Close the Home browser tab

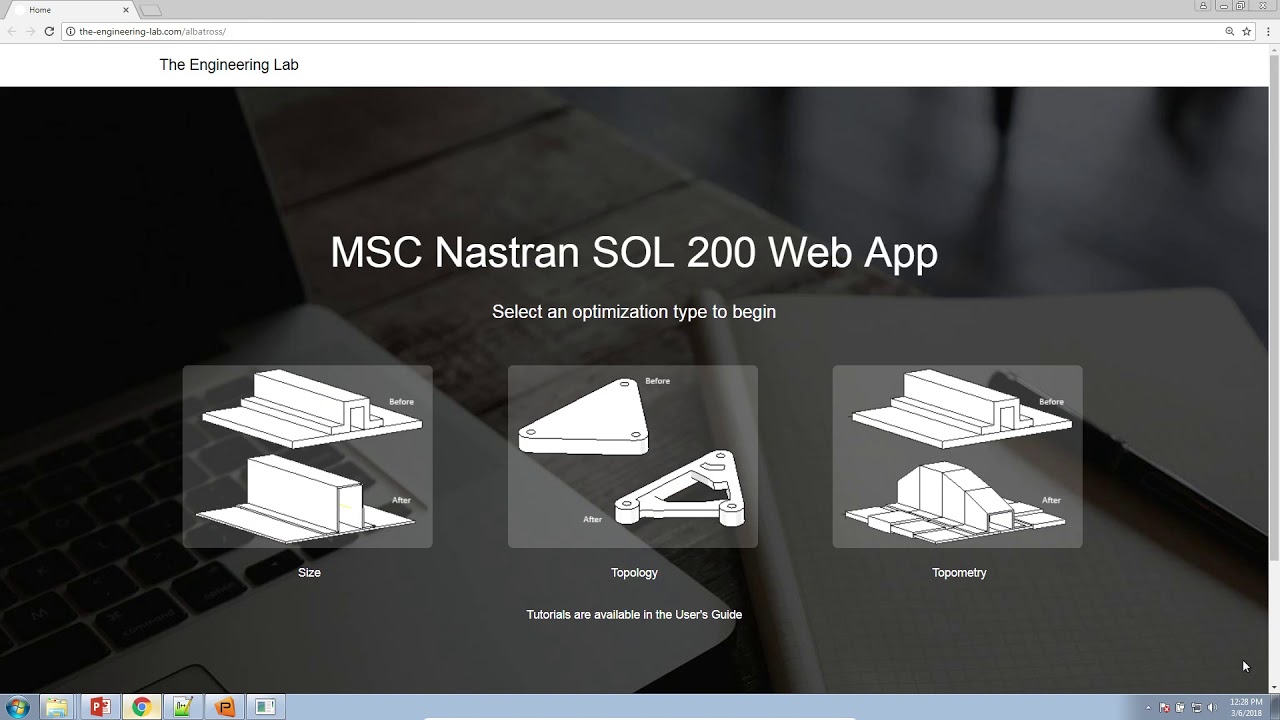coord(126,10)
